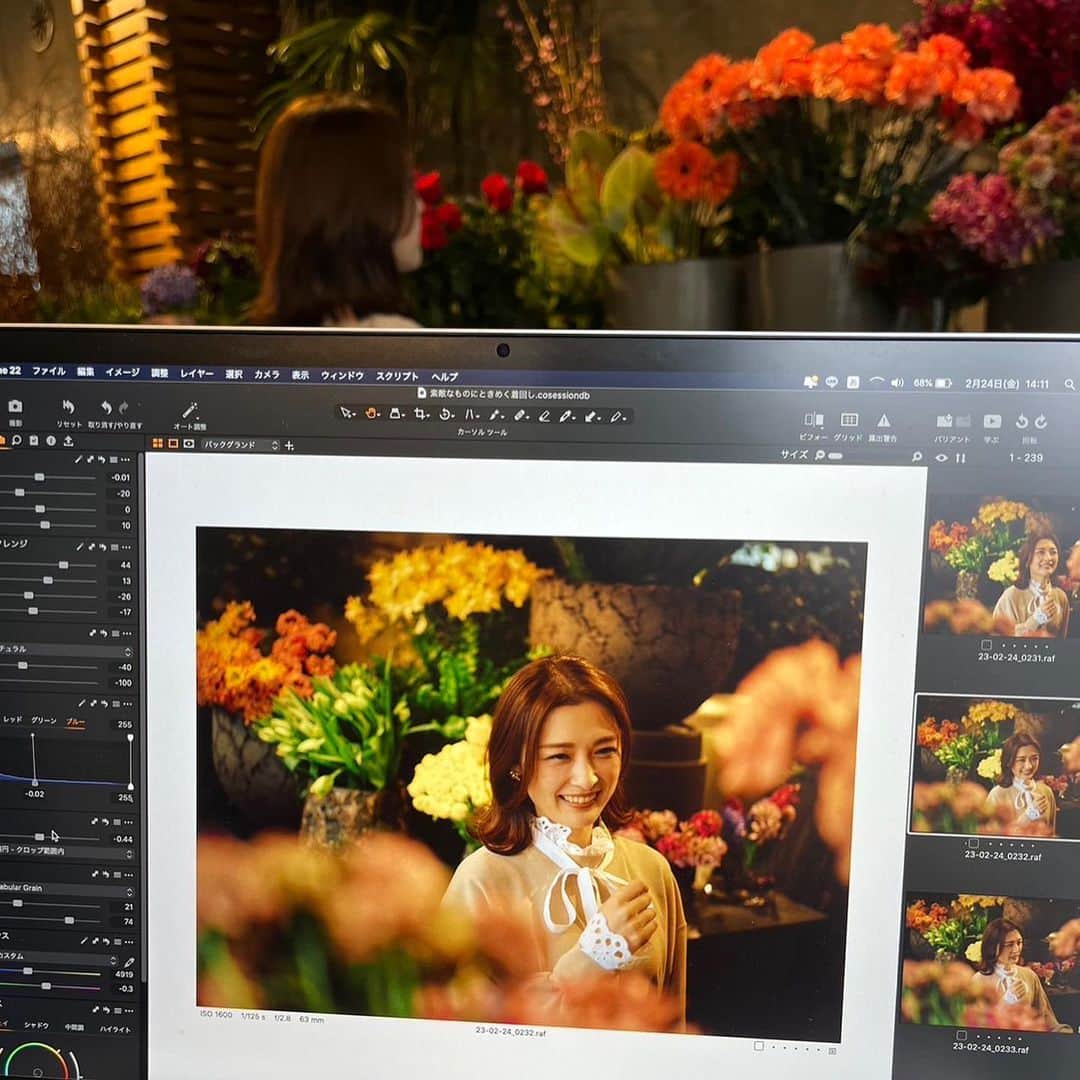Toggle the 露出警告 exposure warning

(x=883, y=420)
